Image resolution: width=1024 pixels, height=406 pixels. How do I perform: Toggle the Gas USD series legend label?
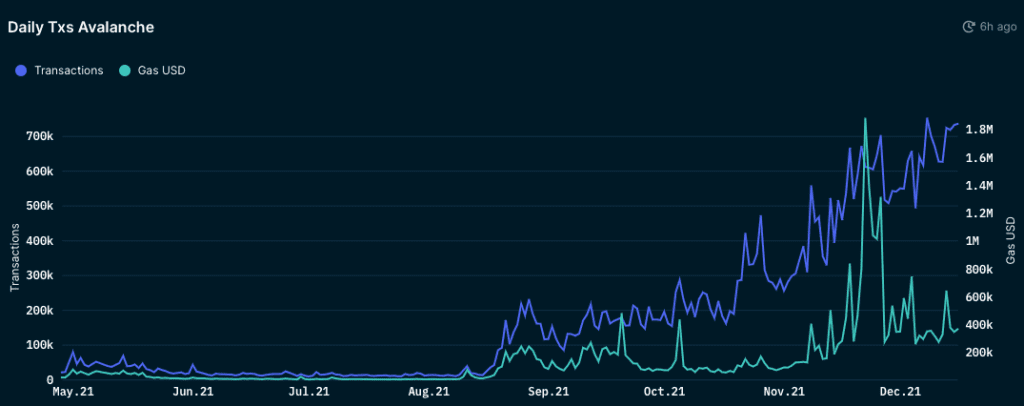click(x=161, y=70)
